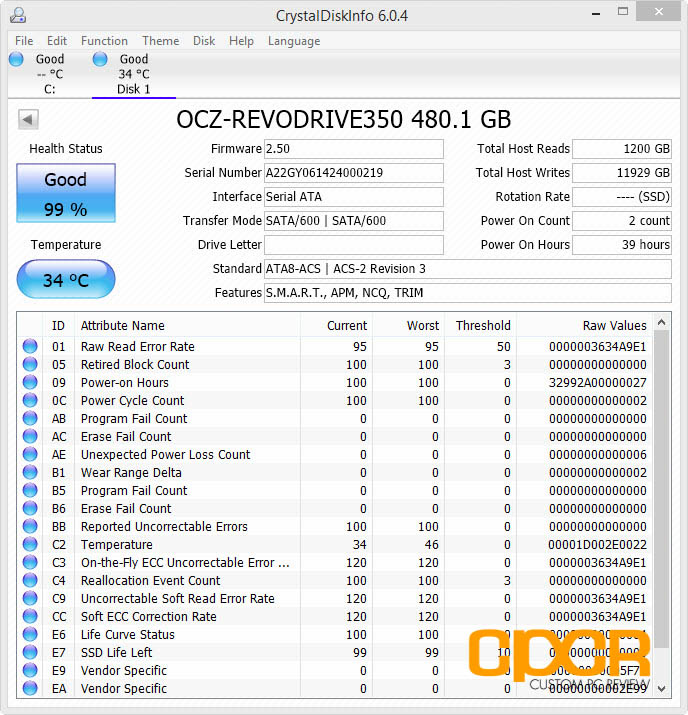This screenshot has width=688, height=715.
Task: Click the 34 °C temperature button
Action: [x=66, y=279]
